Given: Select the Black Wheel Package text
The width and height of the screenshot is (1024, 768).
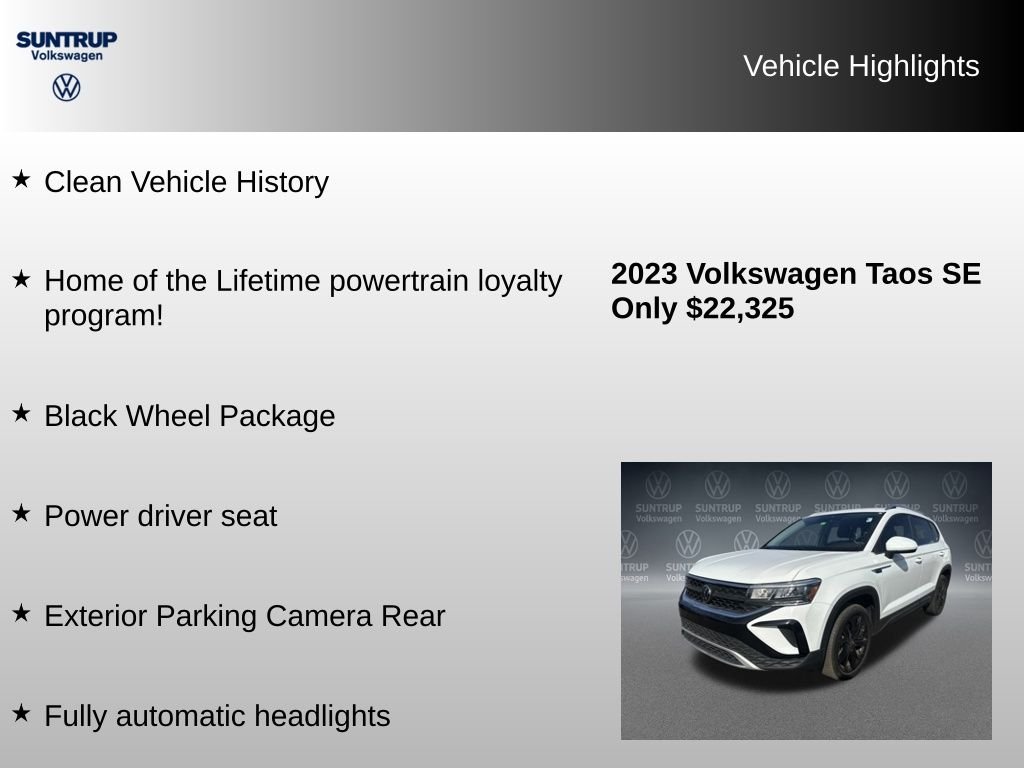Looking at the screenshot, I should coord(190,416).
